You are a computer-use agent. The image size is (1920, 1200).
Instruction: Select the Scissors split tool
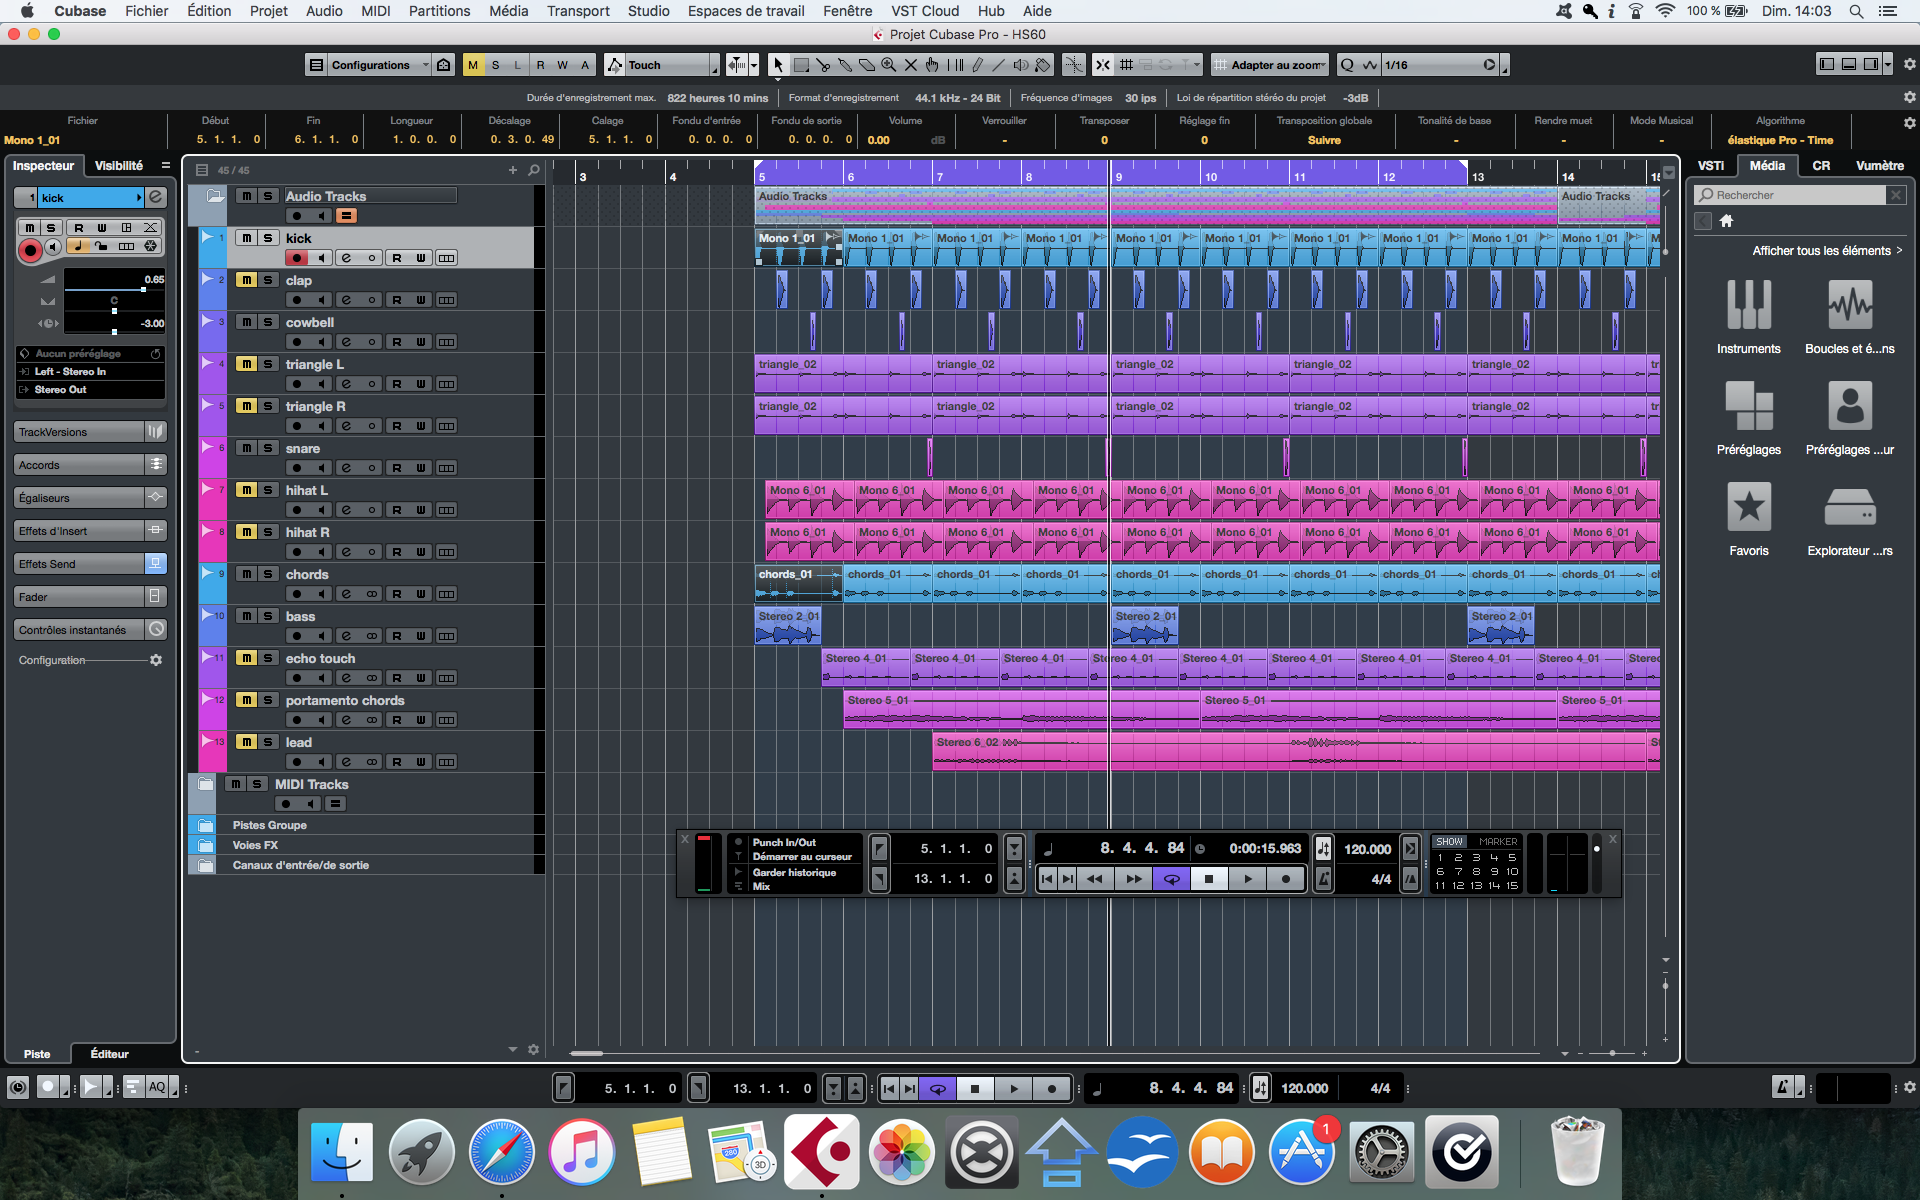[x=823, y=65]
